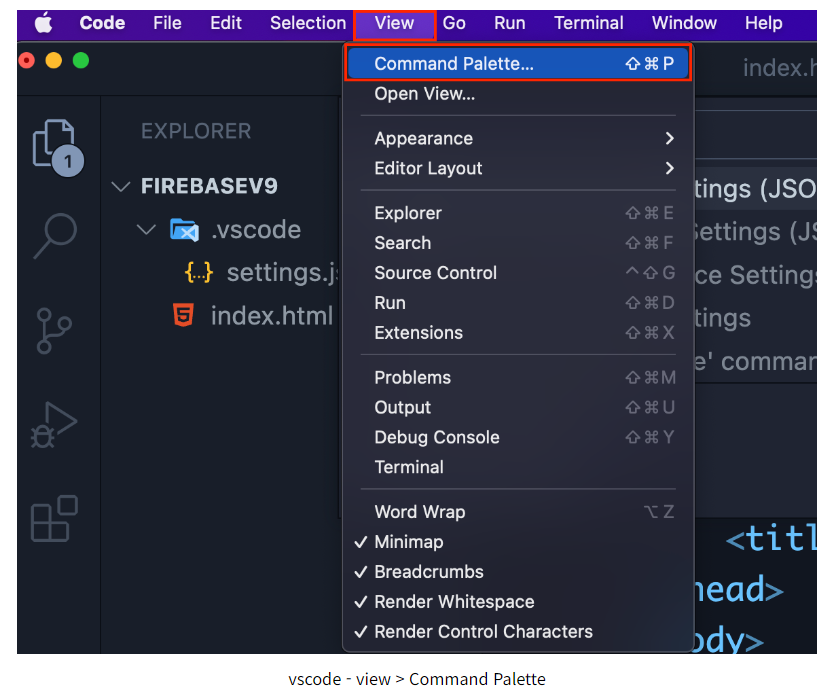Select Debug Console in the View menu

(x=518, y=437)
